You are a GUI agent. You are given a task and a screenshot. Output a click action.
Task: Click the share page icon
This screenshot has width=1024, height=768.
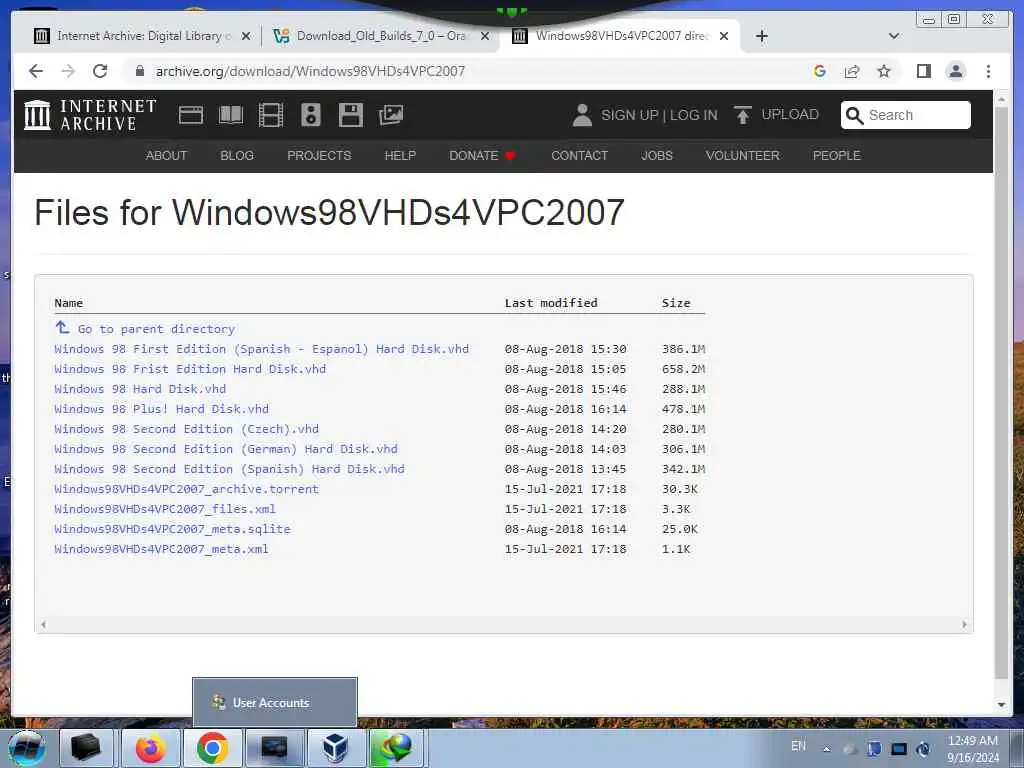pos(852,71)
